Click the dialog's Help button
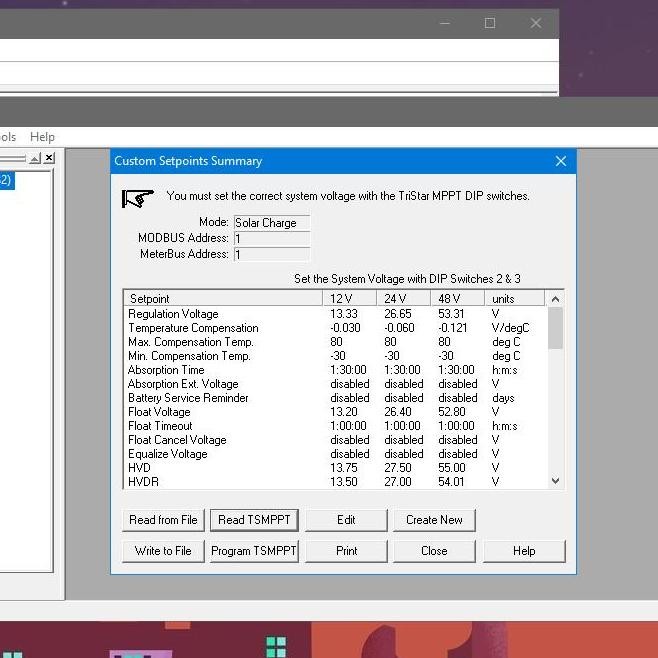658x658 pixels. [524, 551]
